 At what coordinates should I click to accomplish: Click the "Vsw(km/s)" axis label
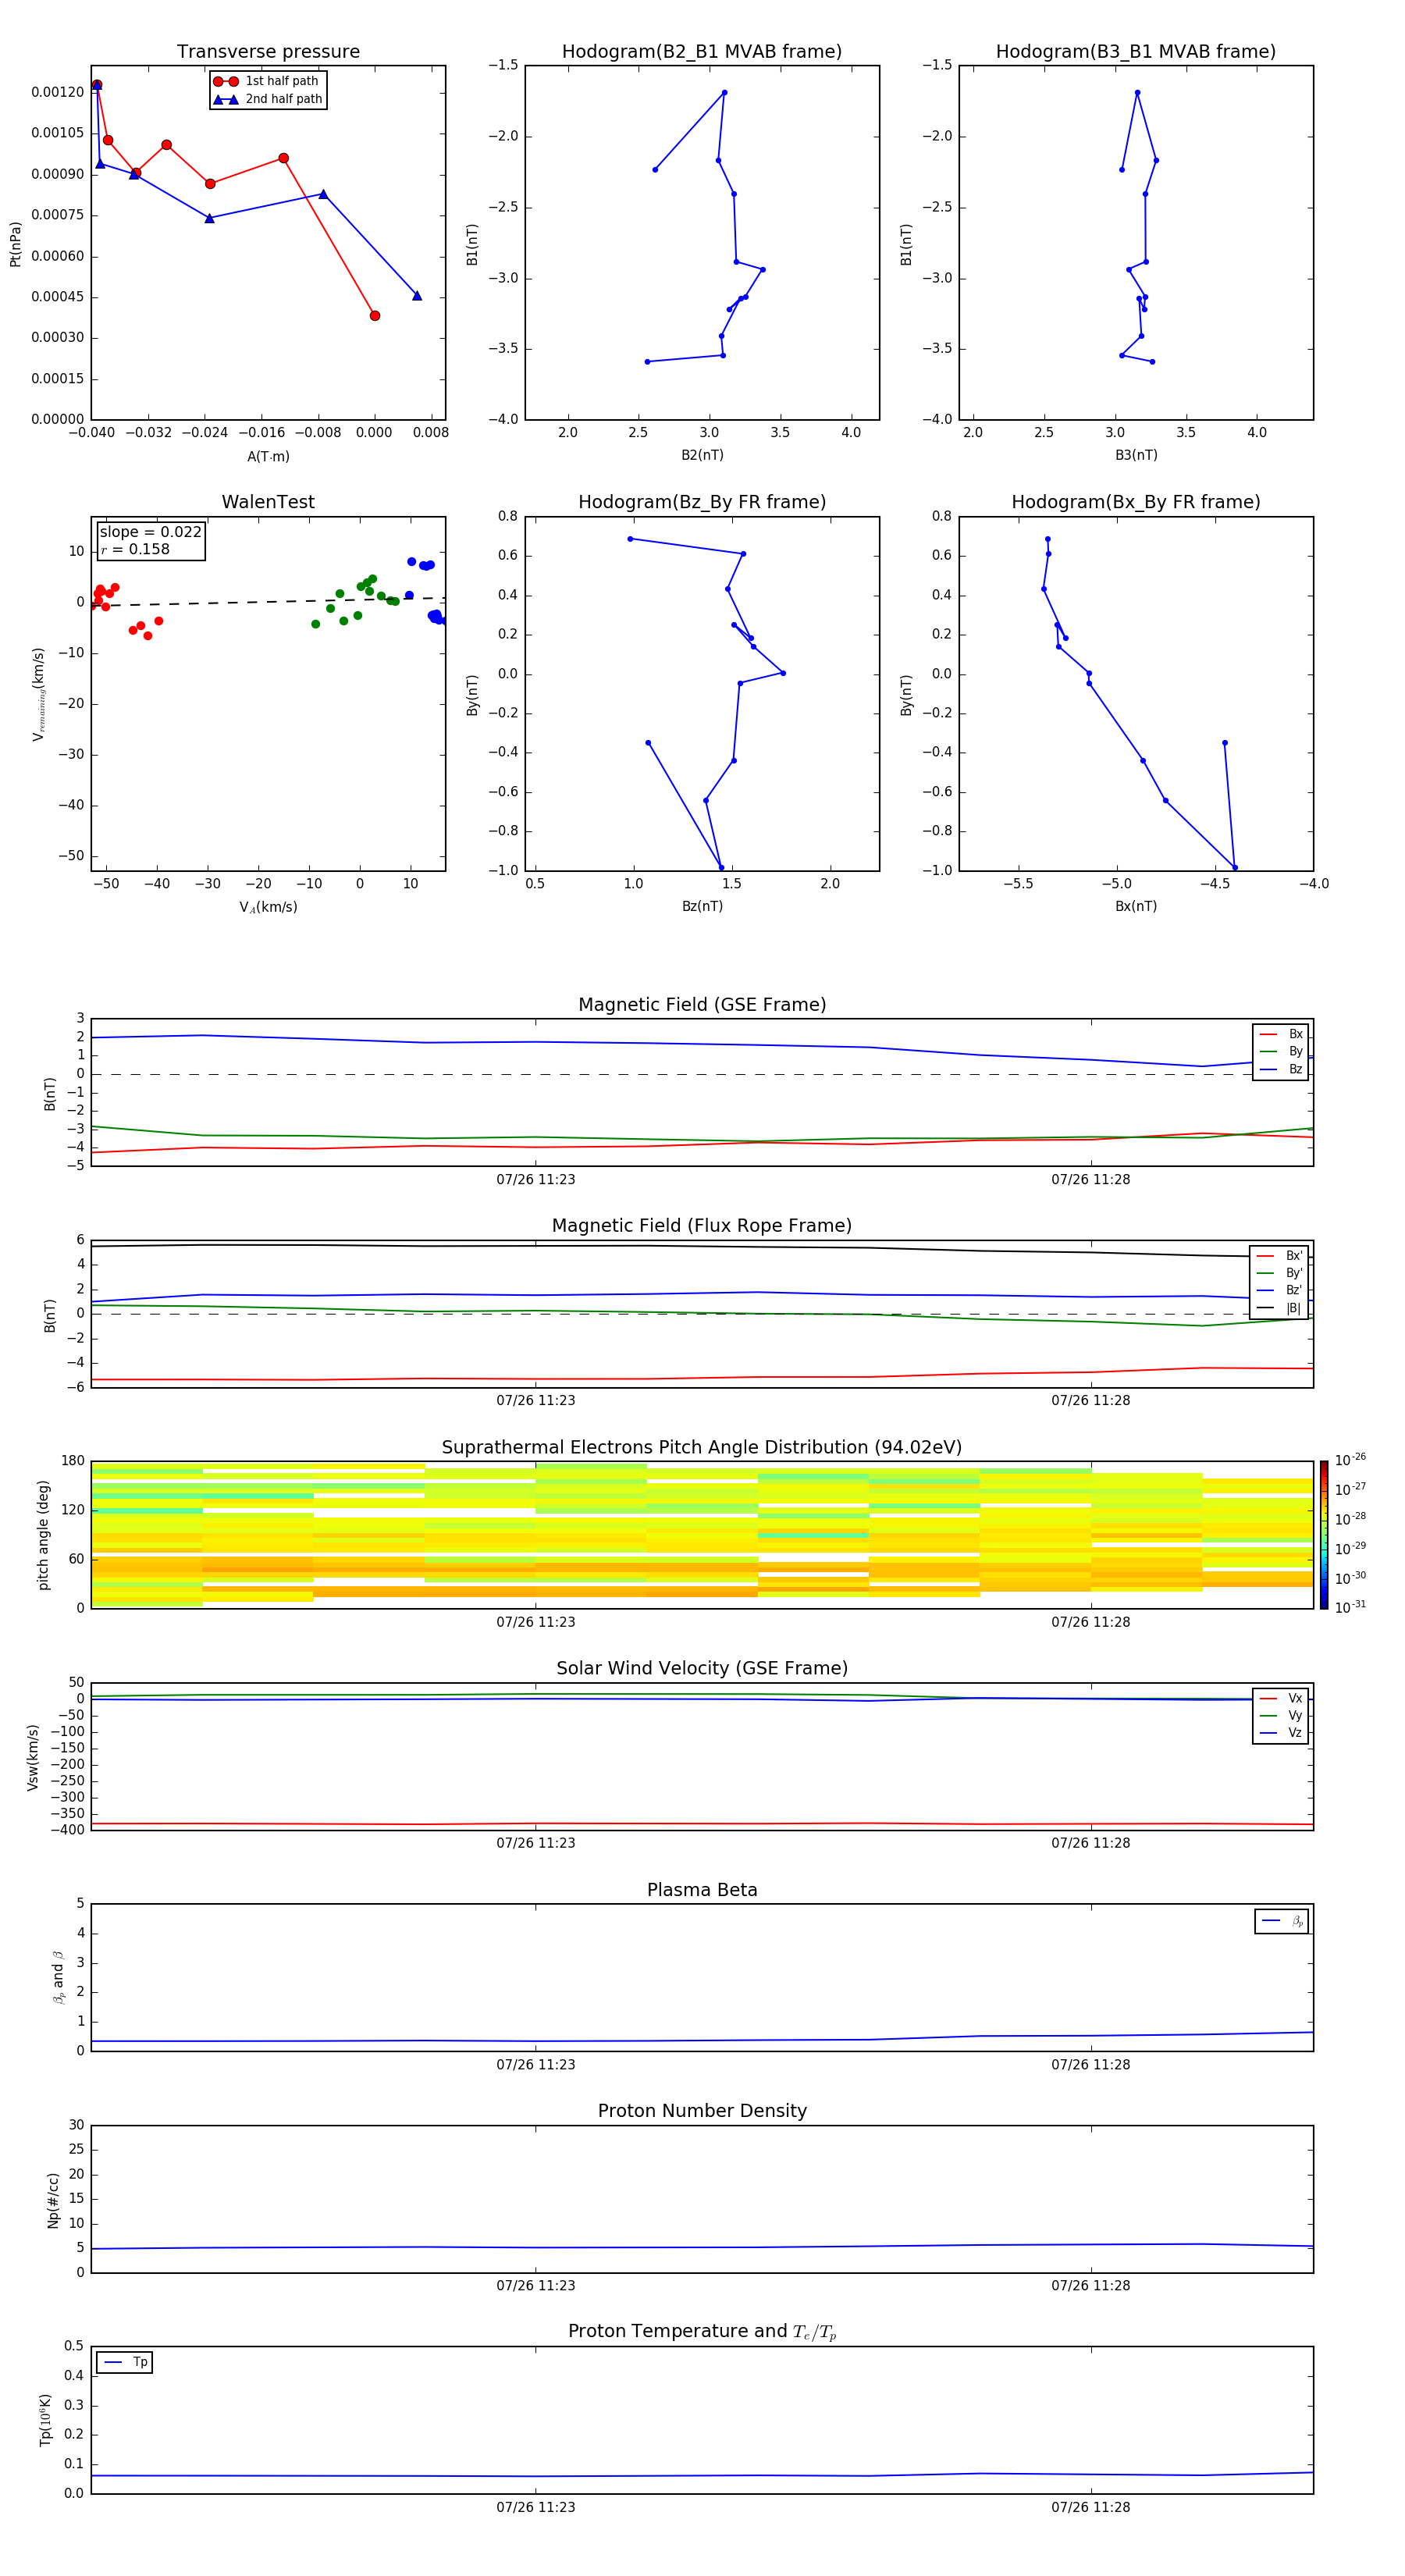[33, 1757]
